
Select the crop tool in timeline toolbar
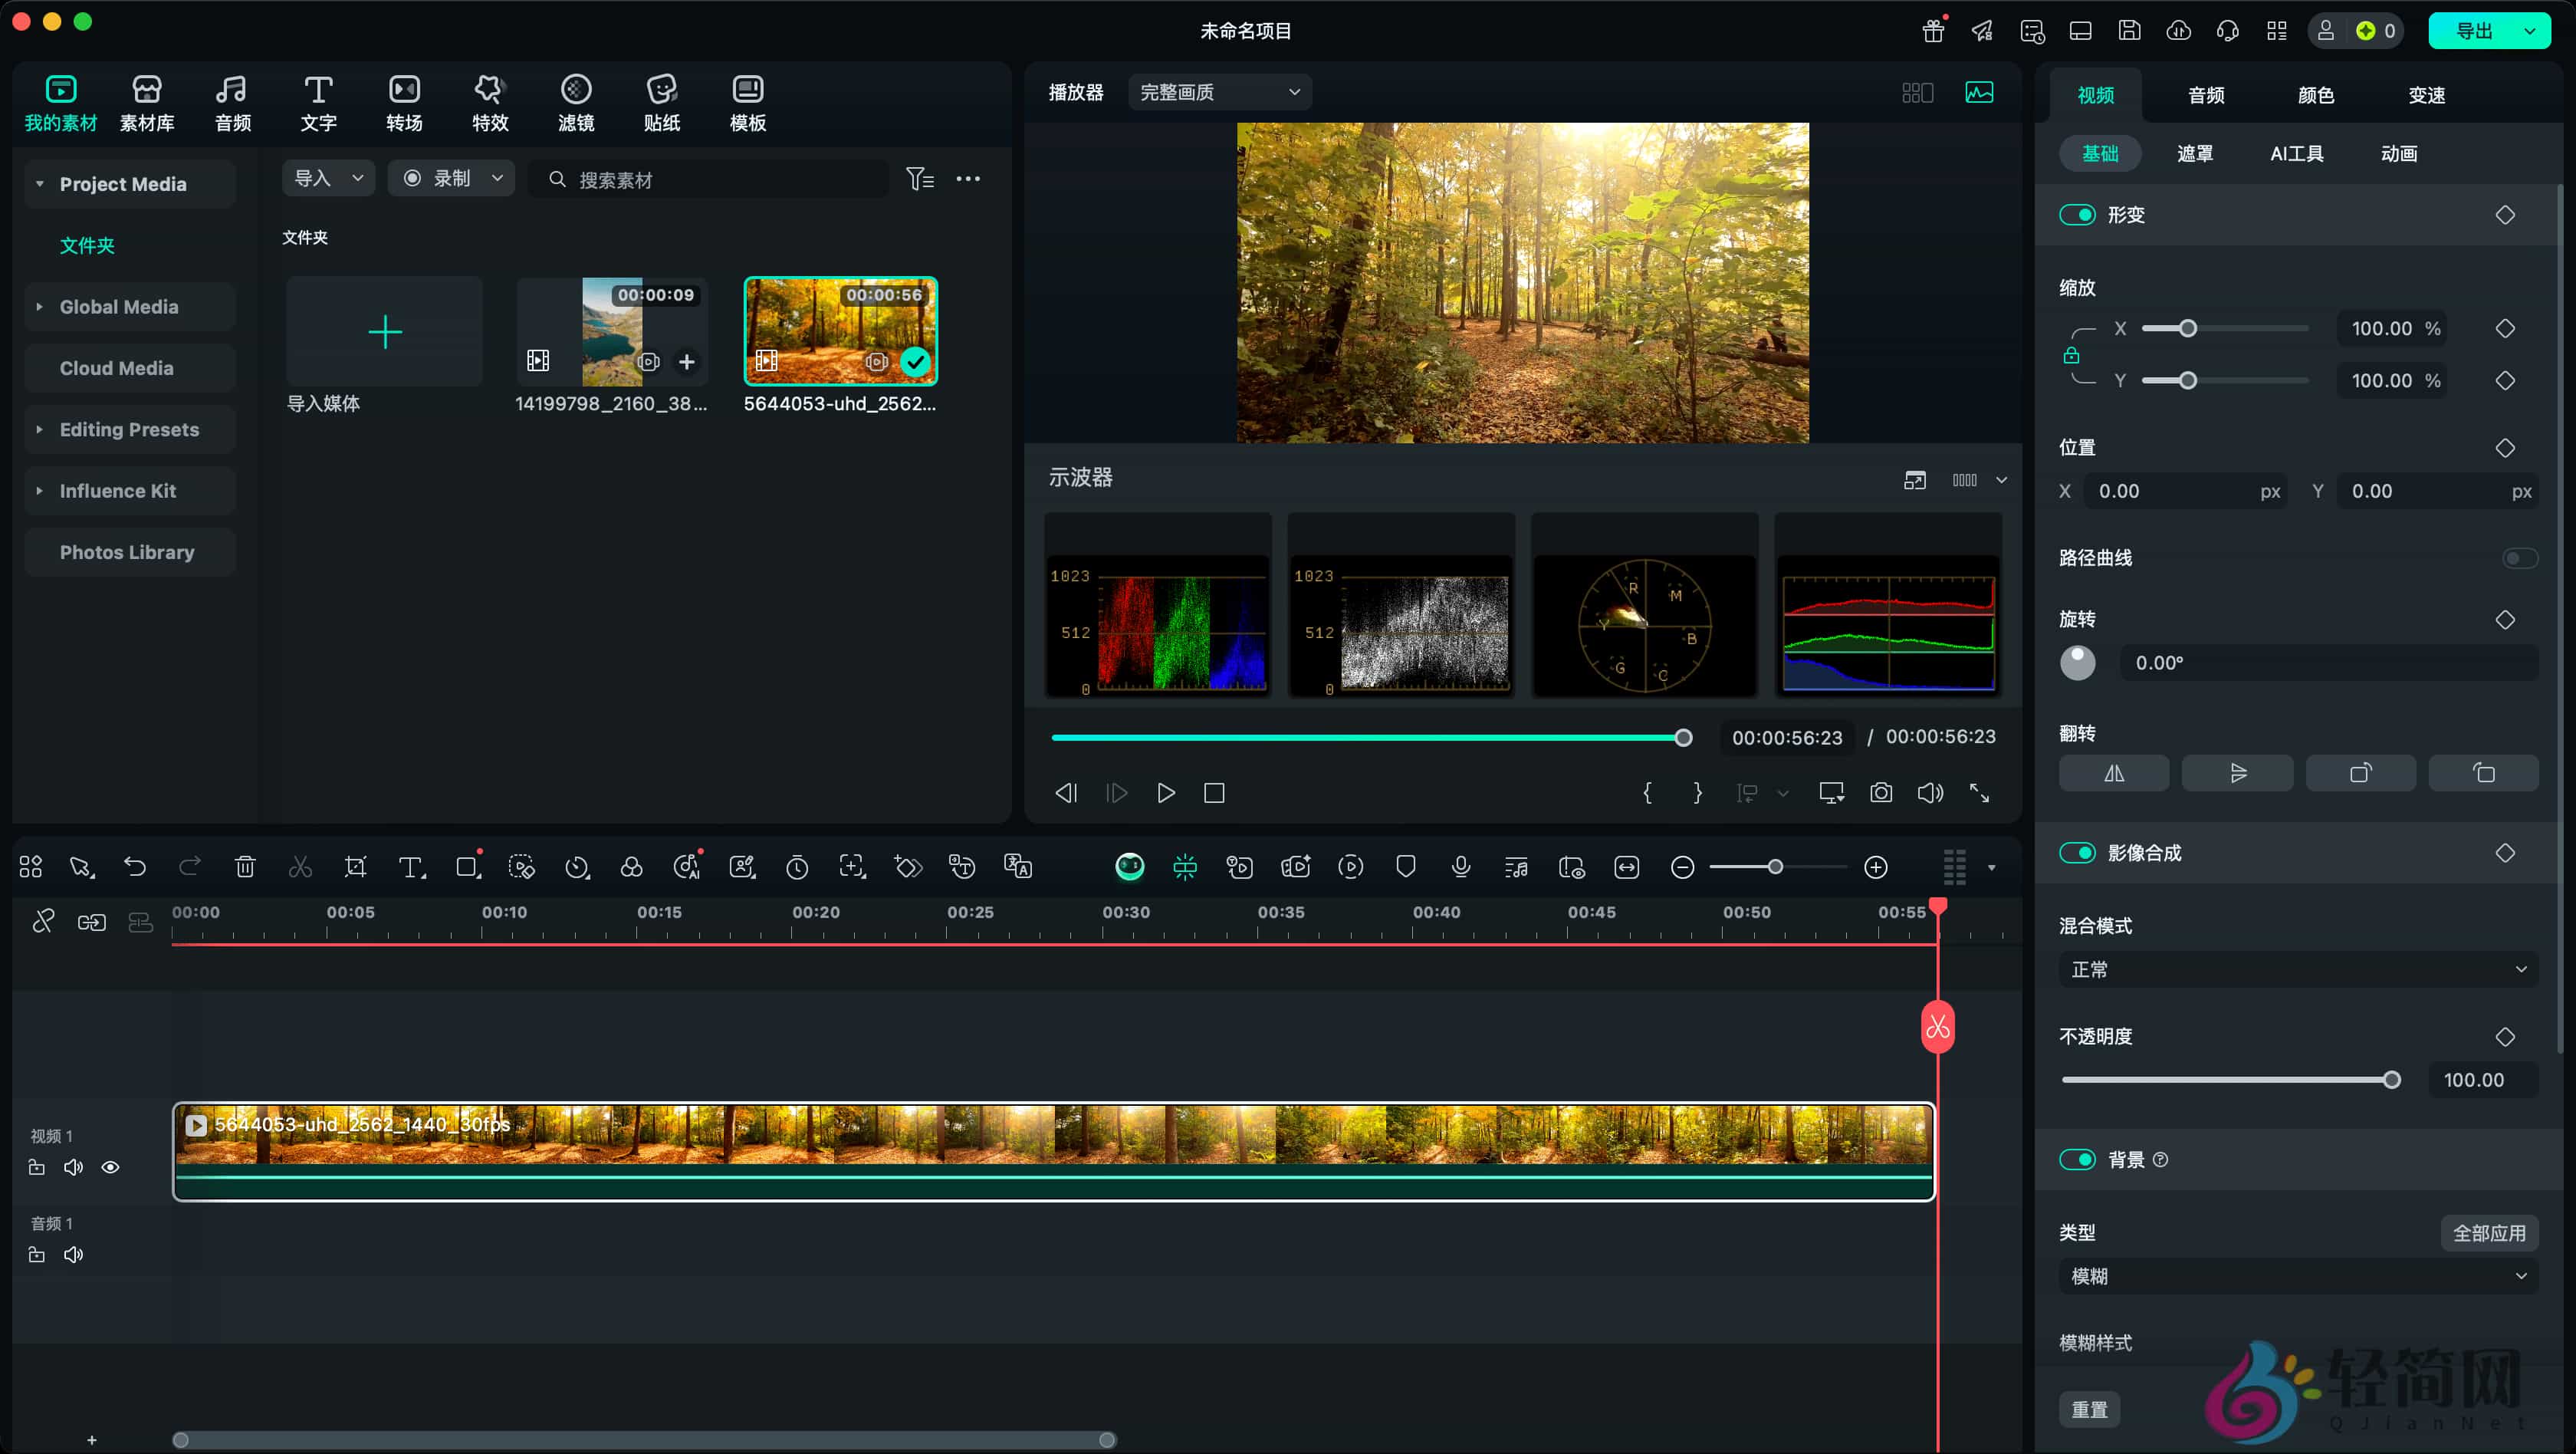[x=355, y=867]
